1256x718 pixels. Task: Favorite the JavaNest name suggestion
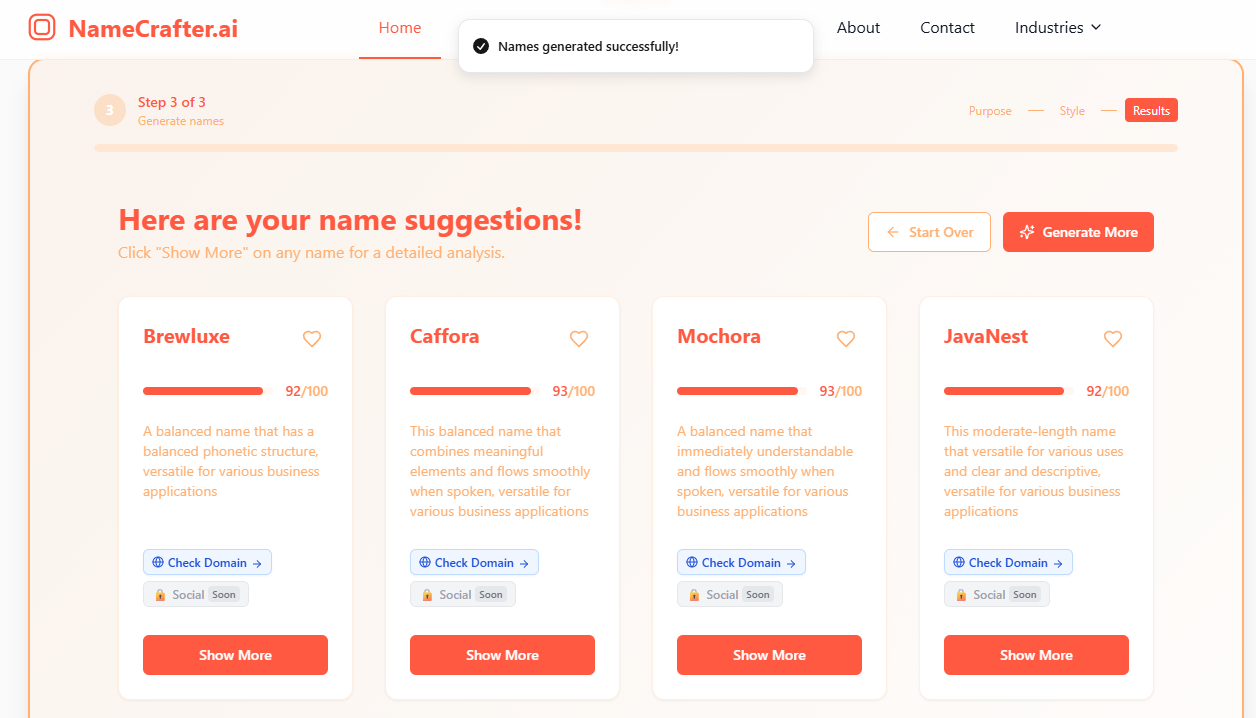coord(1113,339)
